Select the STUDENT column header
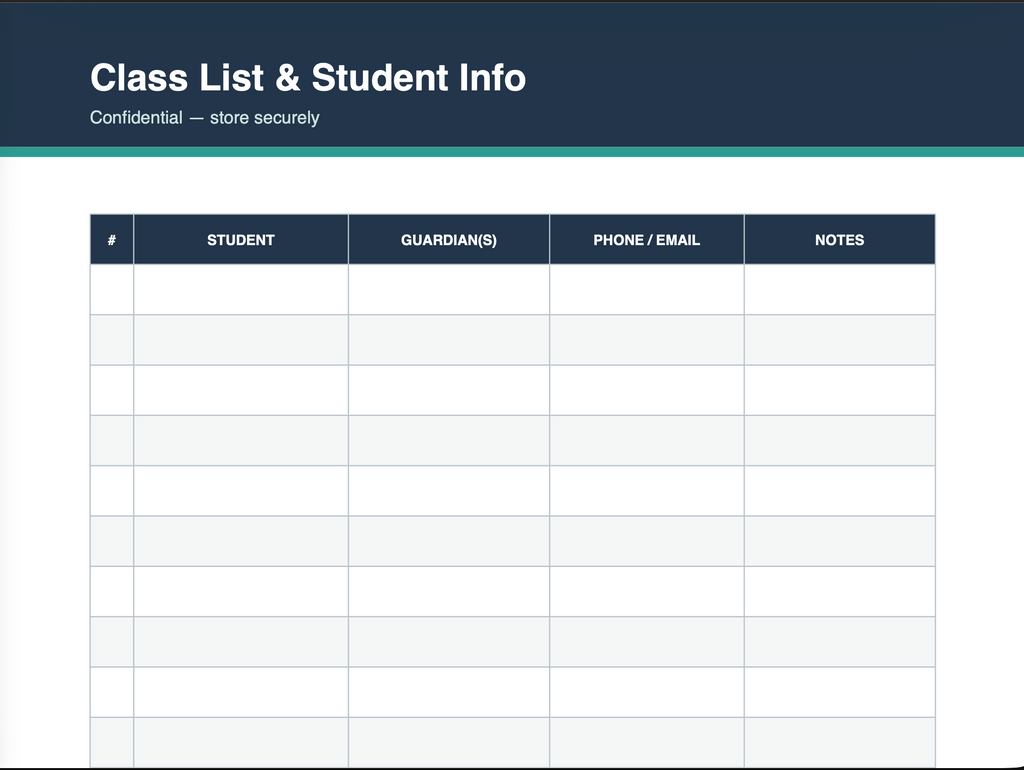The width and height of the screenshot is (1024, 770). click(x=241, y=240)
